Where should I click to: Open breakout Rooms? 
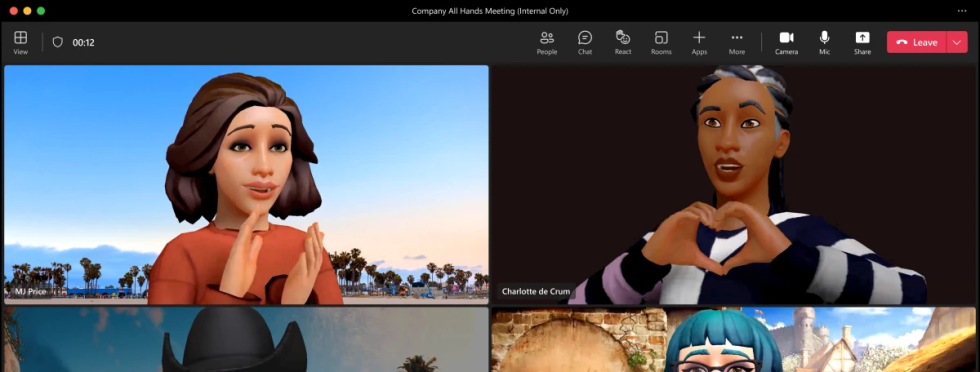pyautogui.click(x=661, y=42)
